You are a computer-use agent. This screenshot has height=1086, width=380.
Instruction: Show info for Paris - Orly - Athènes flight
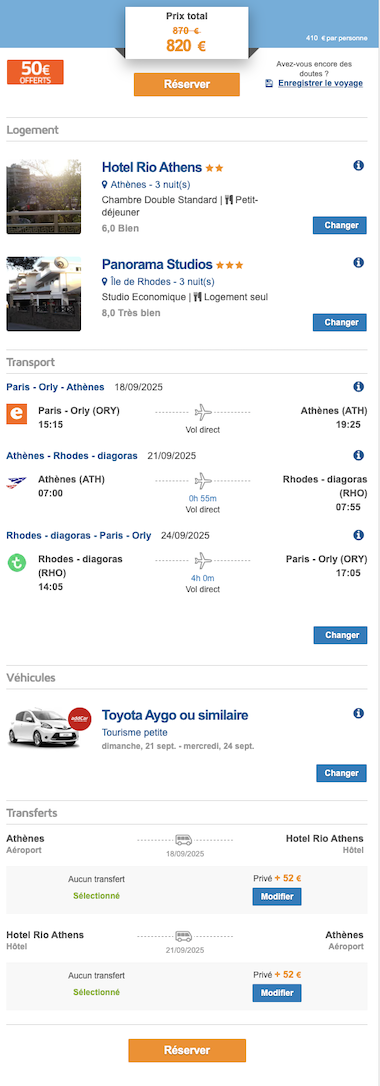[359, 386]
